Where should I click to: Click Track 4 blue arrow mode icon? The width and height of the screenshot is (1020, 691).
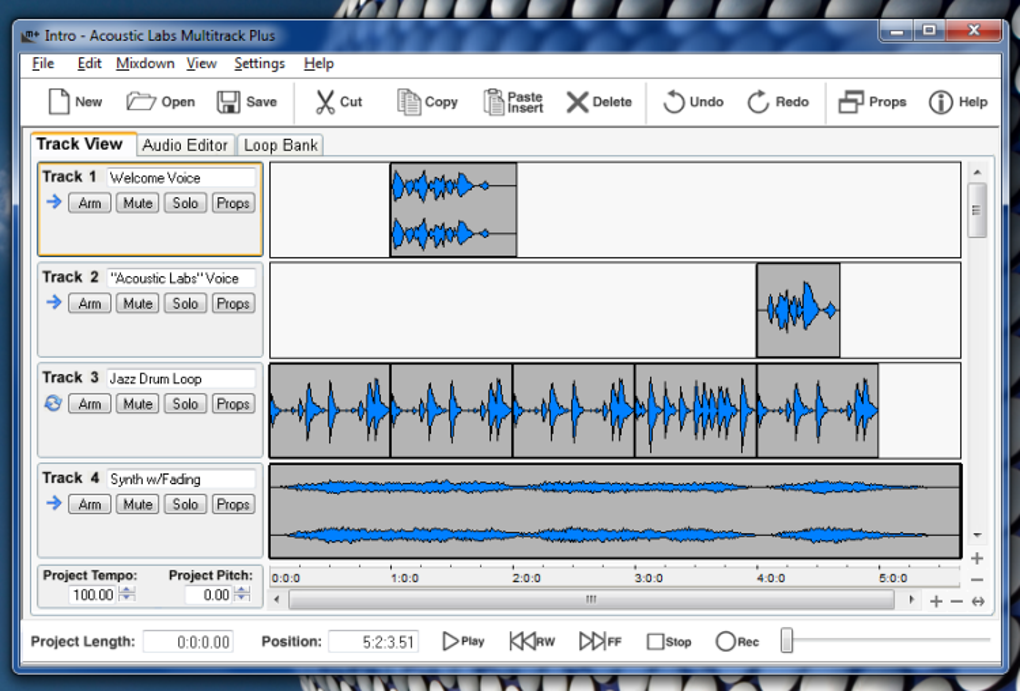(x=54, y=504)
